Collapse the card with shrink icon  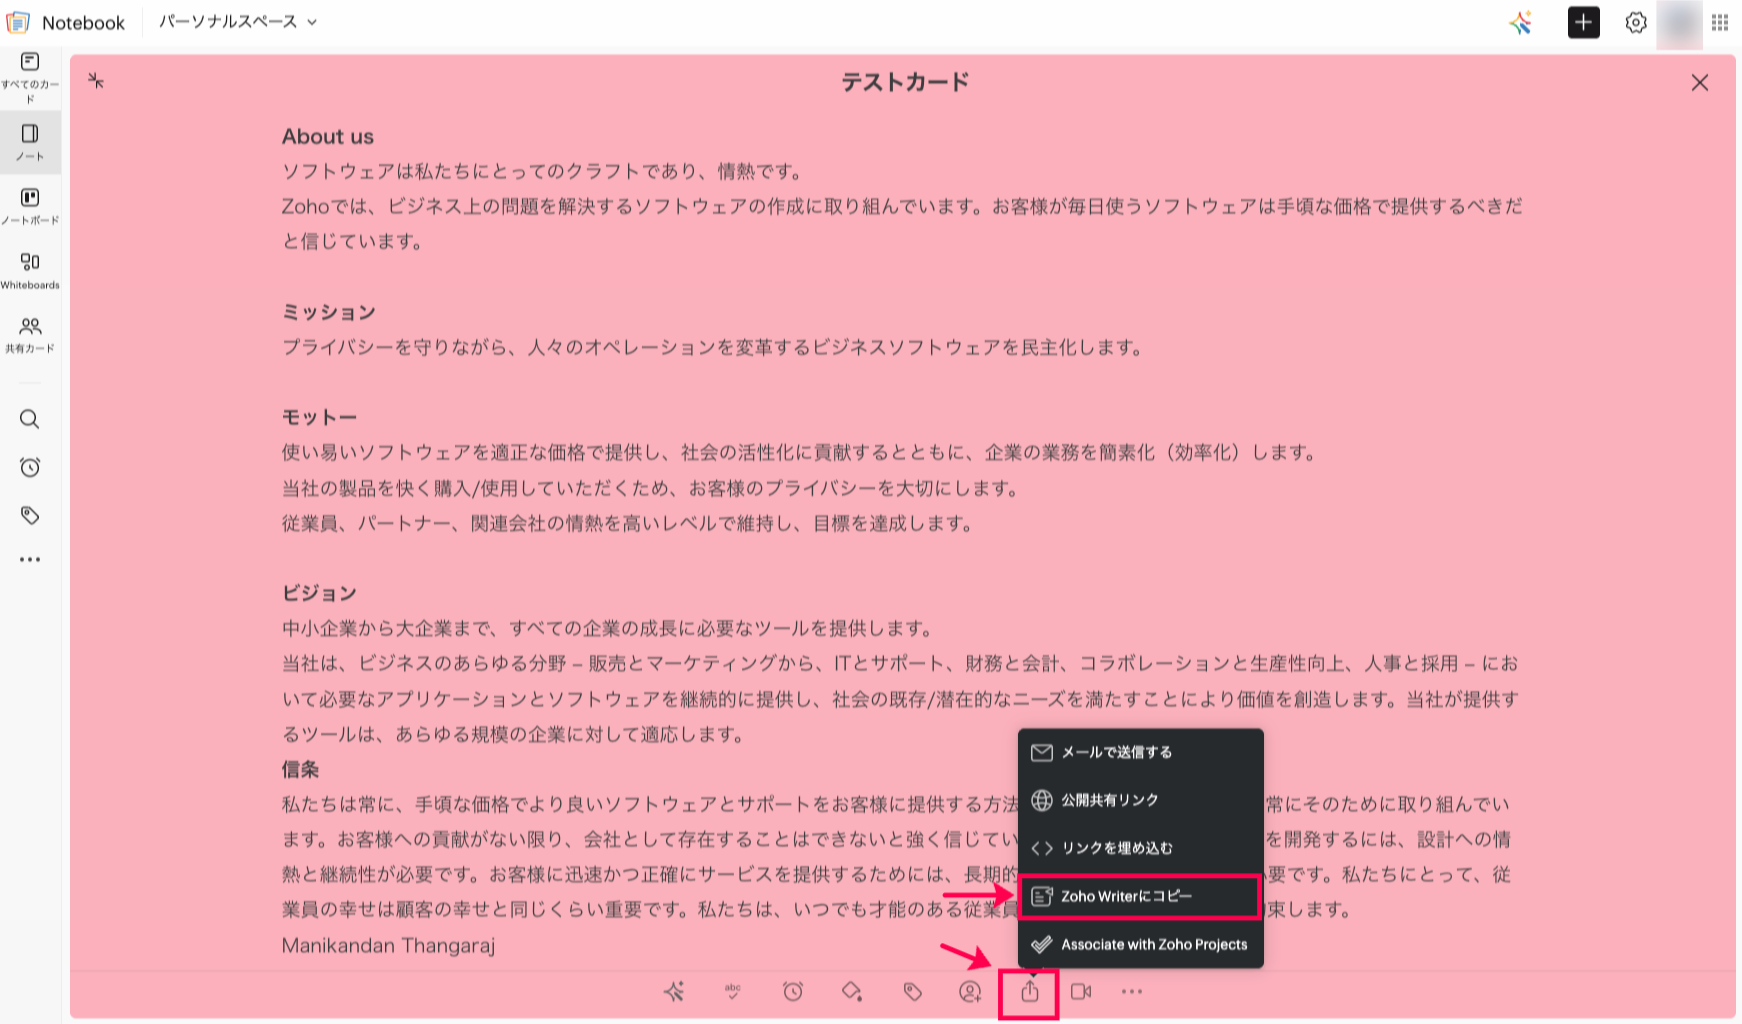96,81
